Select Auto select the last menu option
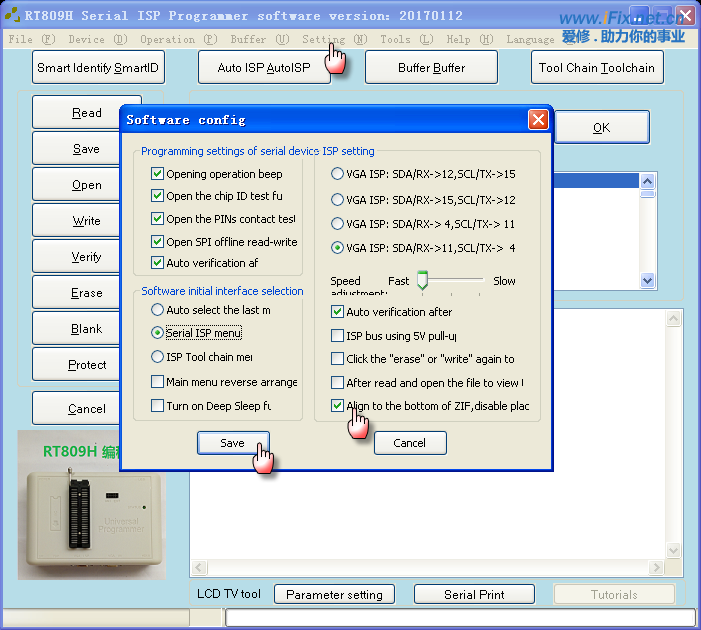Screen dimensions: 701x630 (157, 311)
